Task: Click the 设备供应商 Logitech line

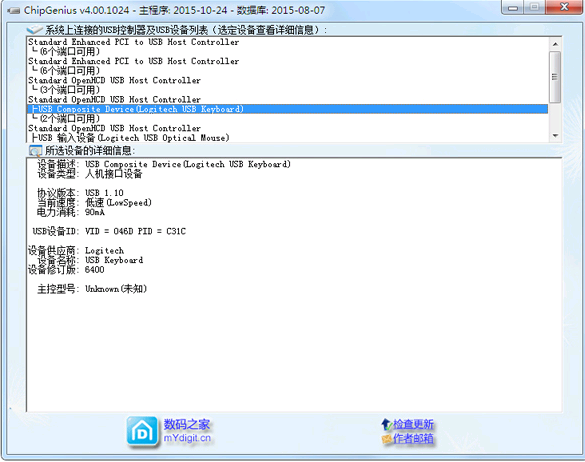Action: pyautogui.click(x=76, y=250)
